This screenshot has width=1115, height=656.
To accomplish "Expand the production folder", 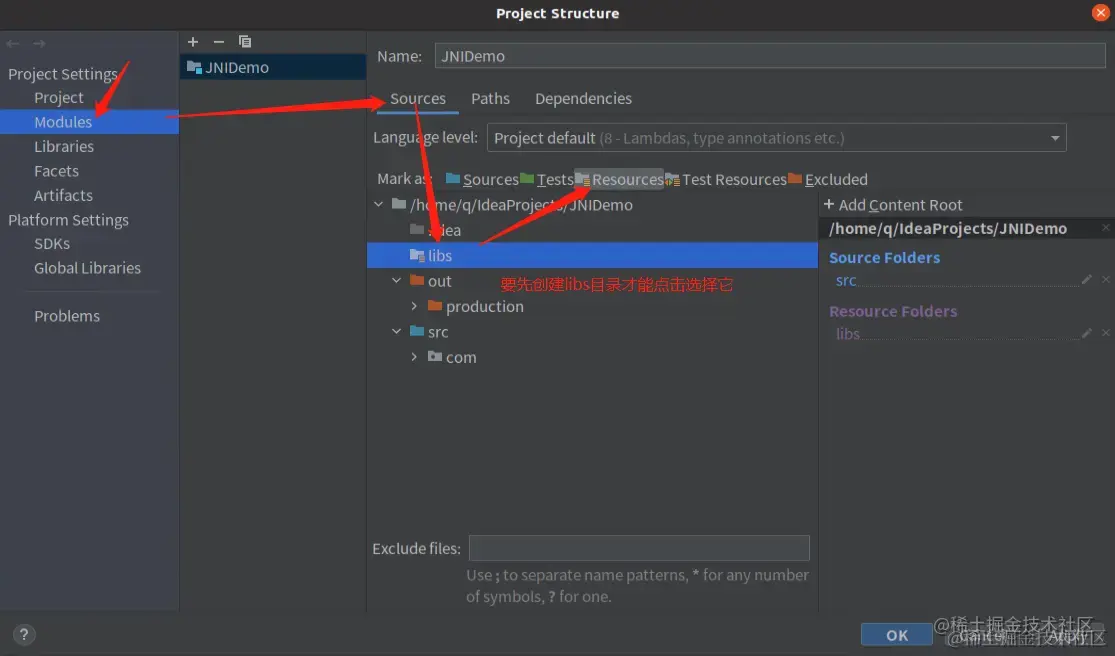I will tap(414, 306).
